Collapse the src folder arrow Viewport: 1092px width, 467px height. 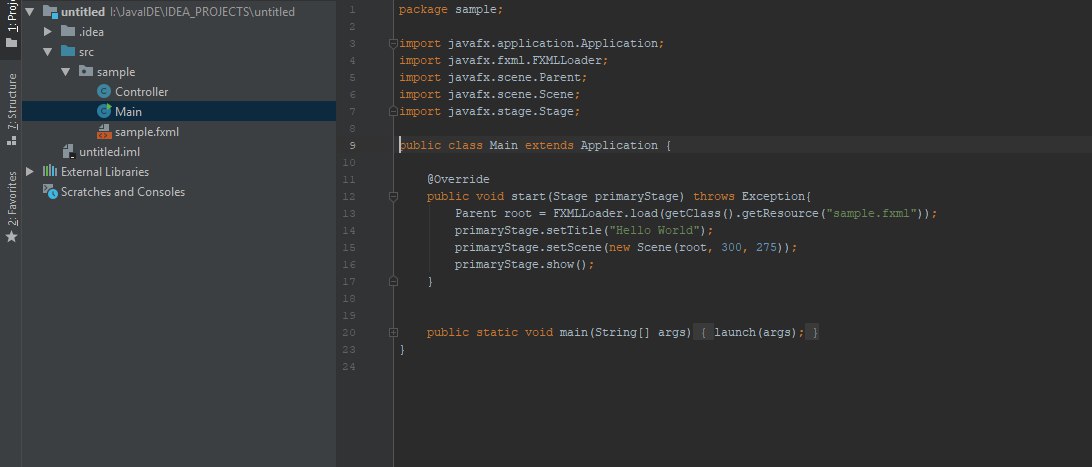pos(47,52)
